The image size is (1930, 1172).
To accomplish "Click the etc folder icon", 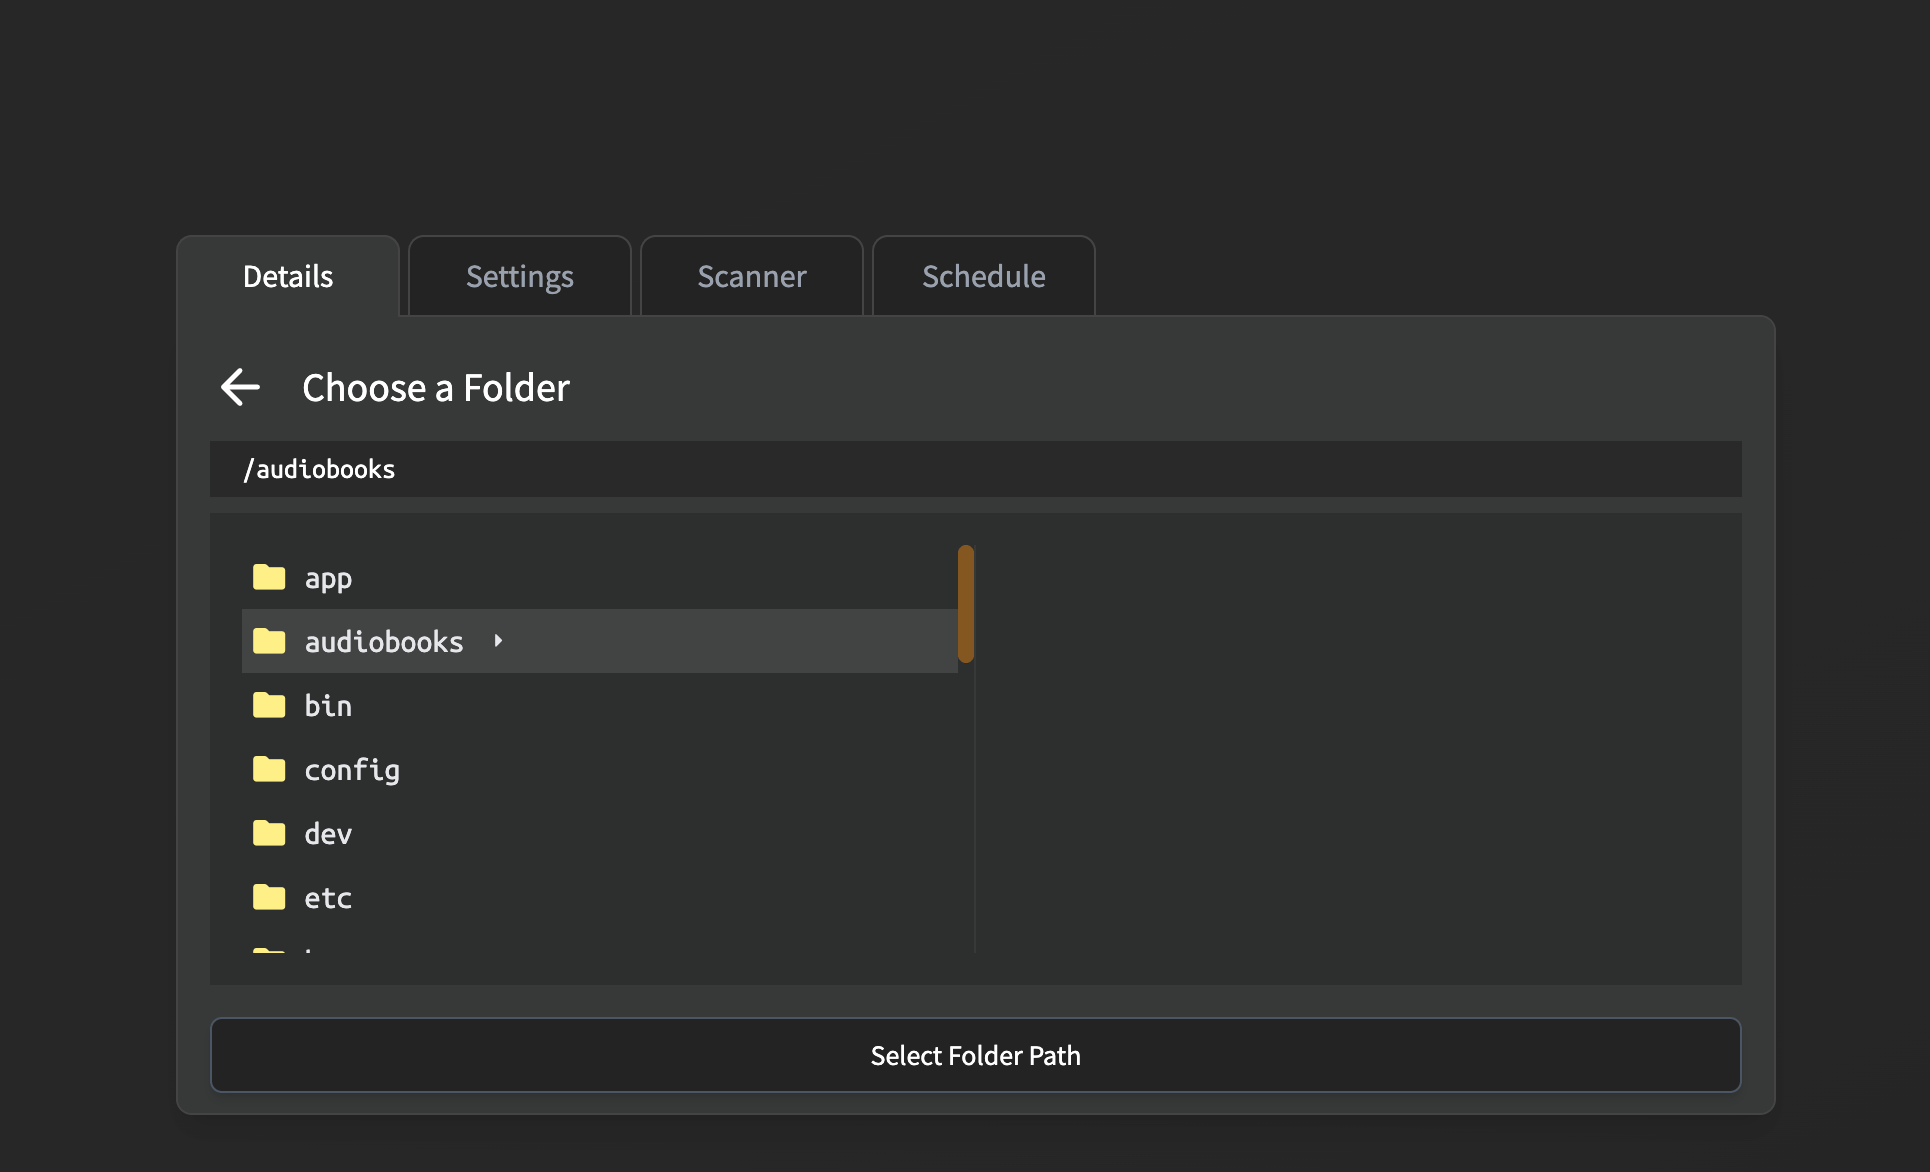I will tap(269, 897).
